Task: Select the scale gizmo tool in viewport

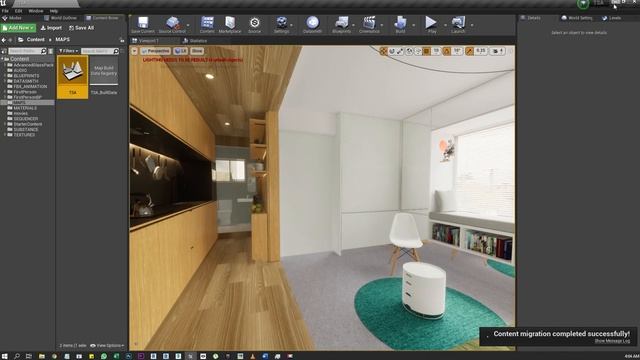Action: tap(400, 51)
